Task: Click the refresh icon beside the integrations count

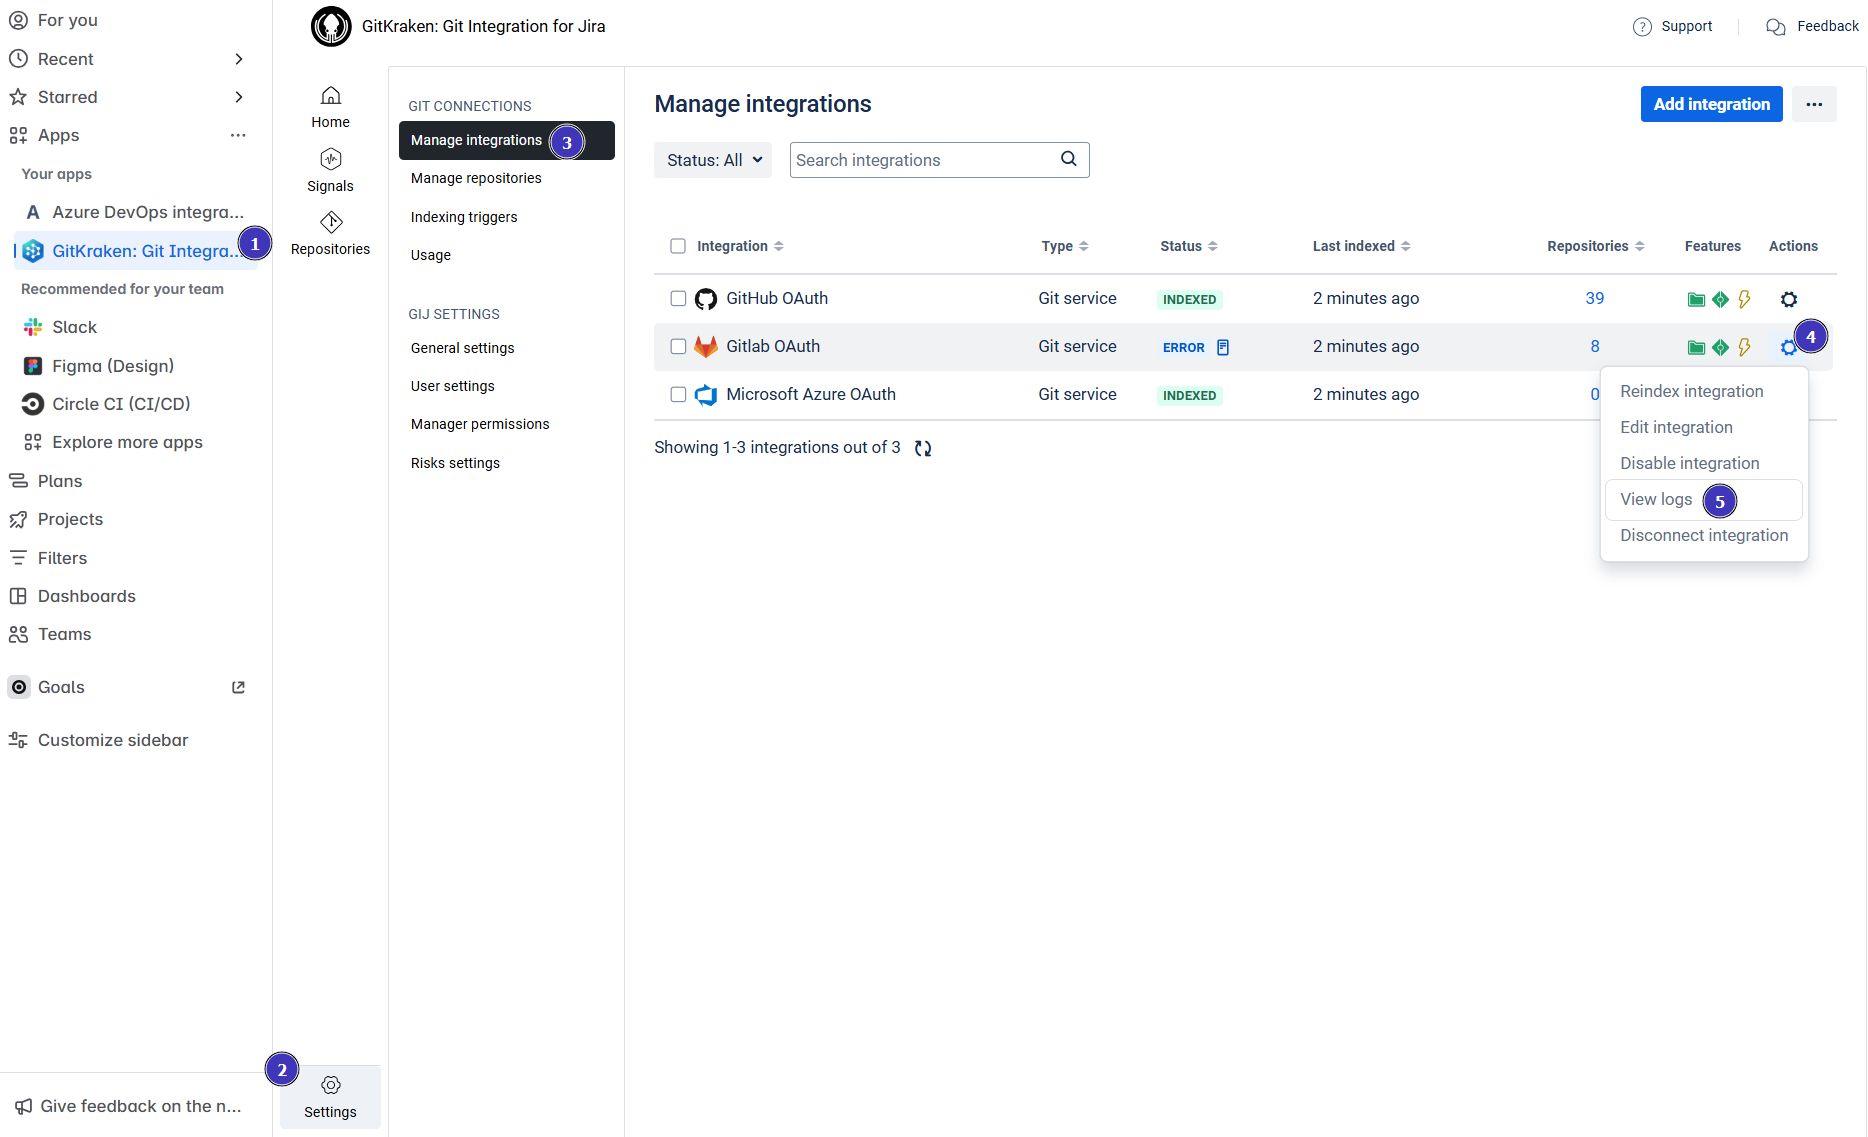Action: point(923,448)
